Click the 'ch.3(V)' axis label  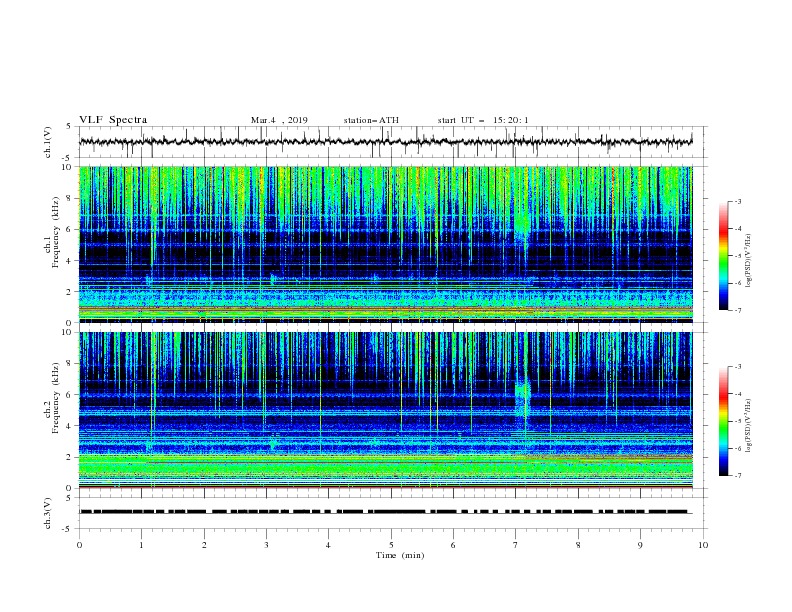[x=48, y=513]
